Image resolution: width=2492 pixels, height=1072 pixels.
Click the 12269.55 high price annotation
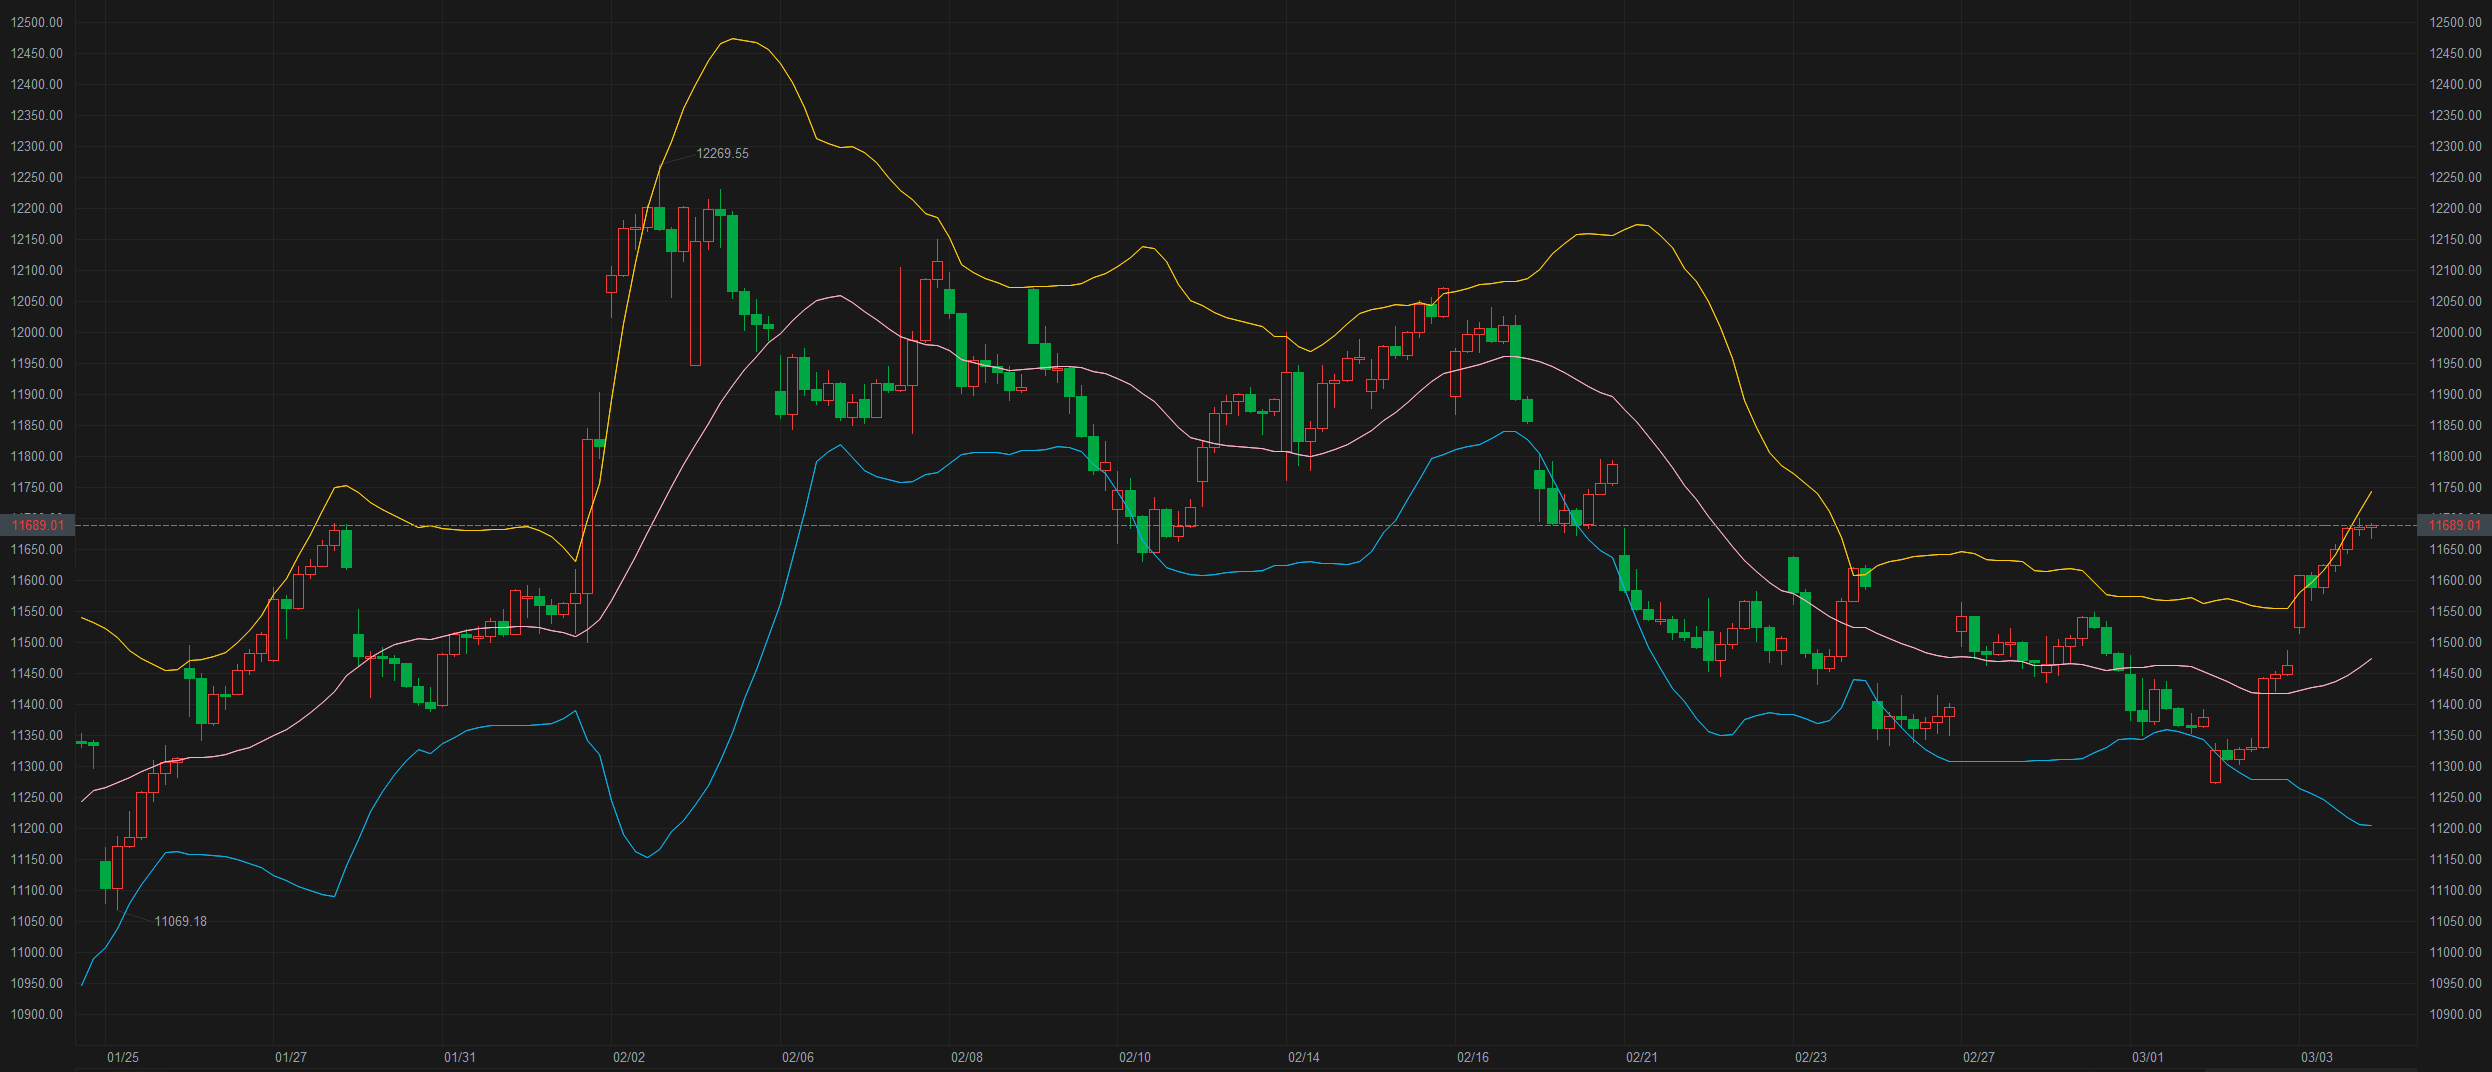pyautogui.click(x=722, y=153)
